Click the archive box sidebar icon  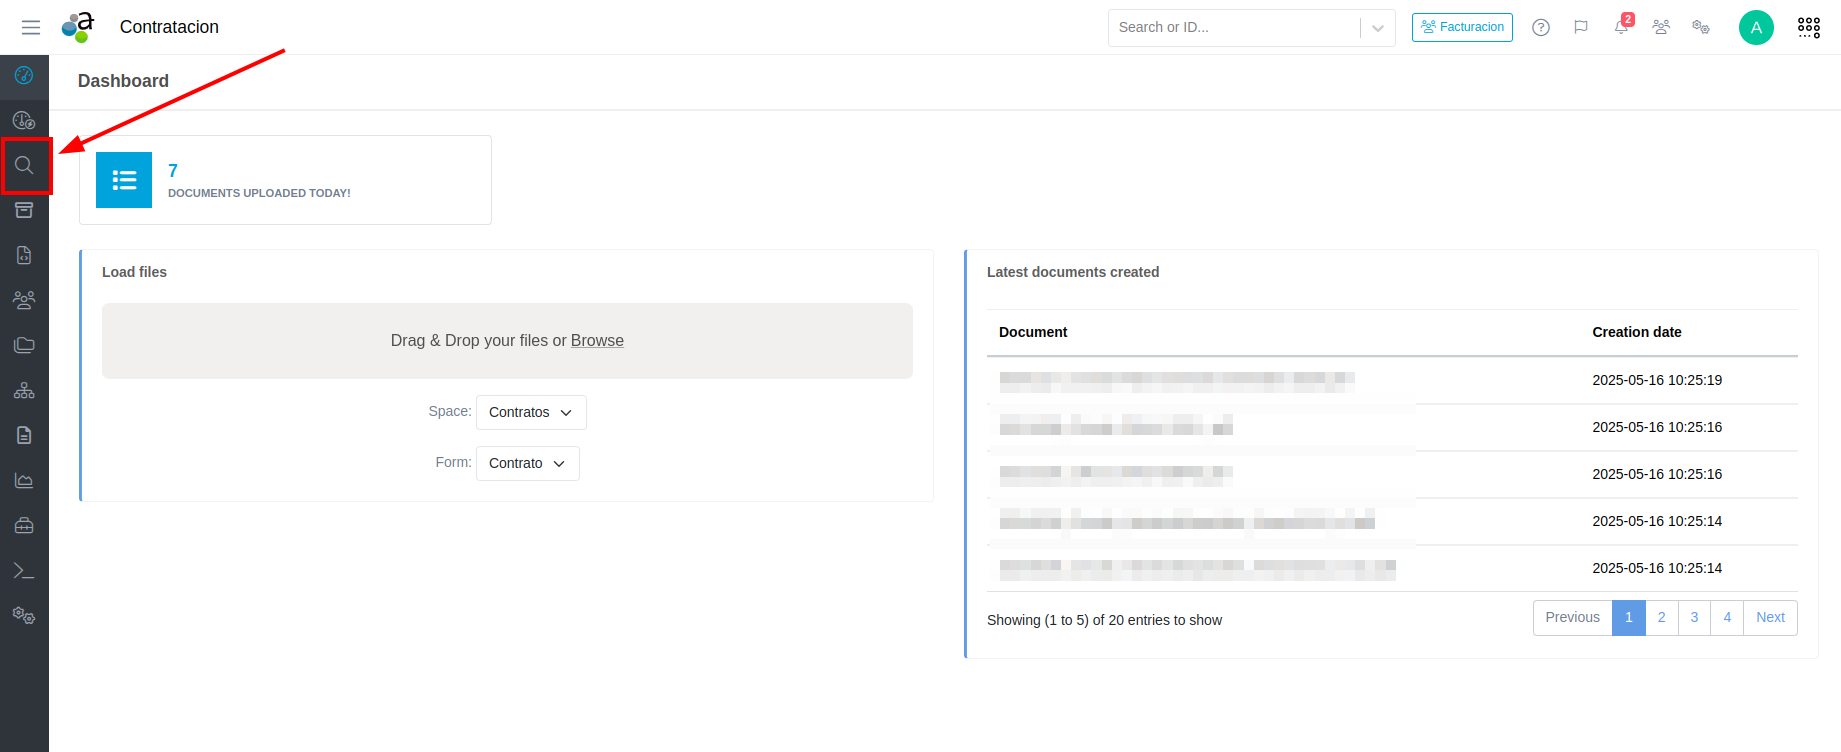[x=24, y=210]
